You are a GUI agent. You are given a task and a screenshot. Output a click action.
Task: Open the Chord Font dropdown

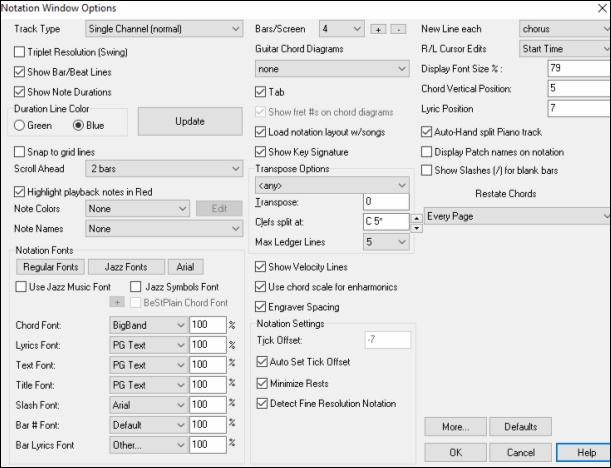(148, 326)
